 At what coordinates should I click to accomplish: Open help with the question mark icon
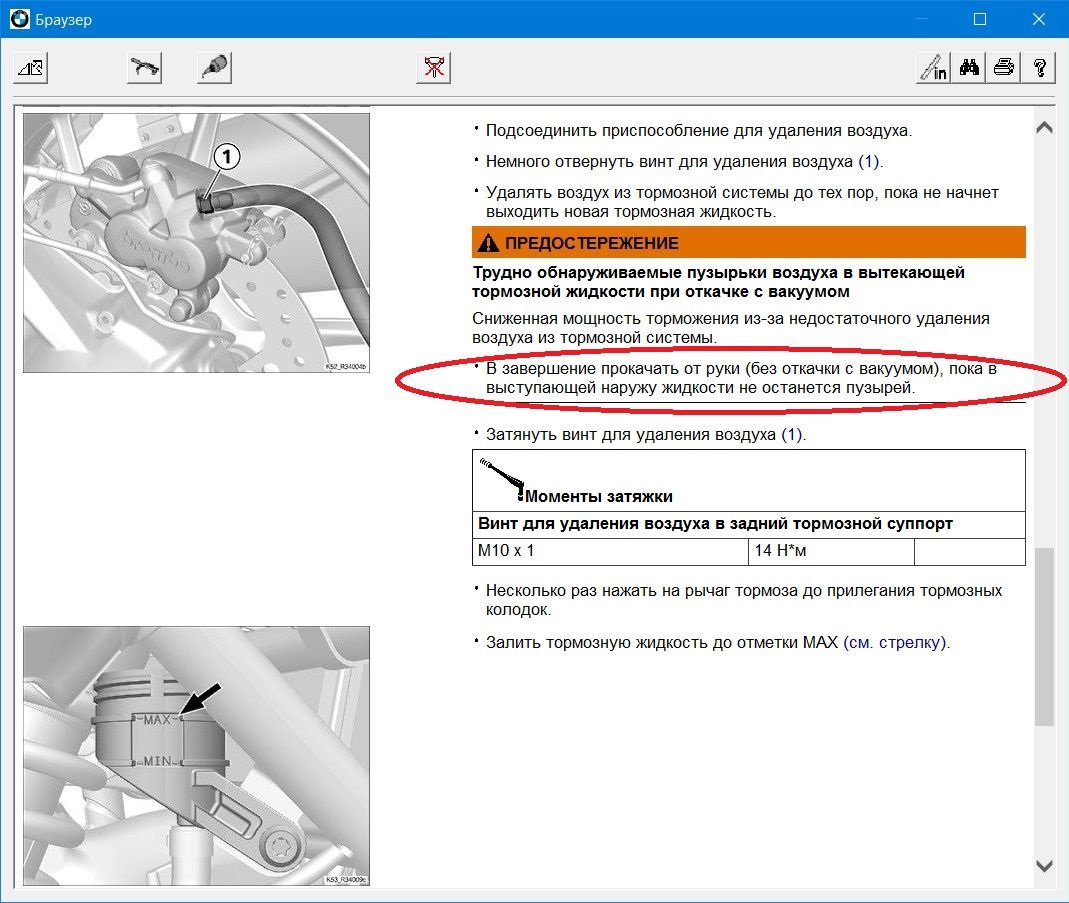1040,68
